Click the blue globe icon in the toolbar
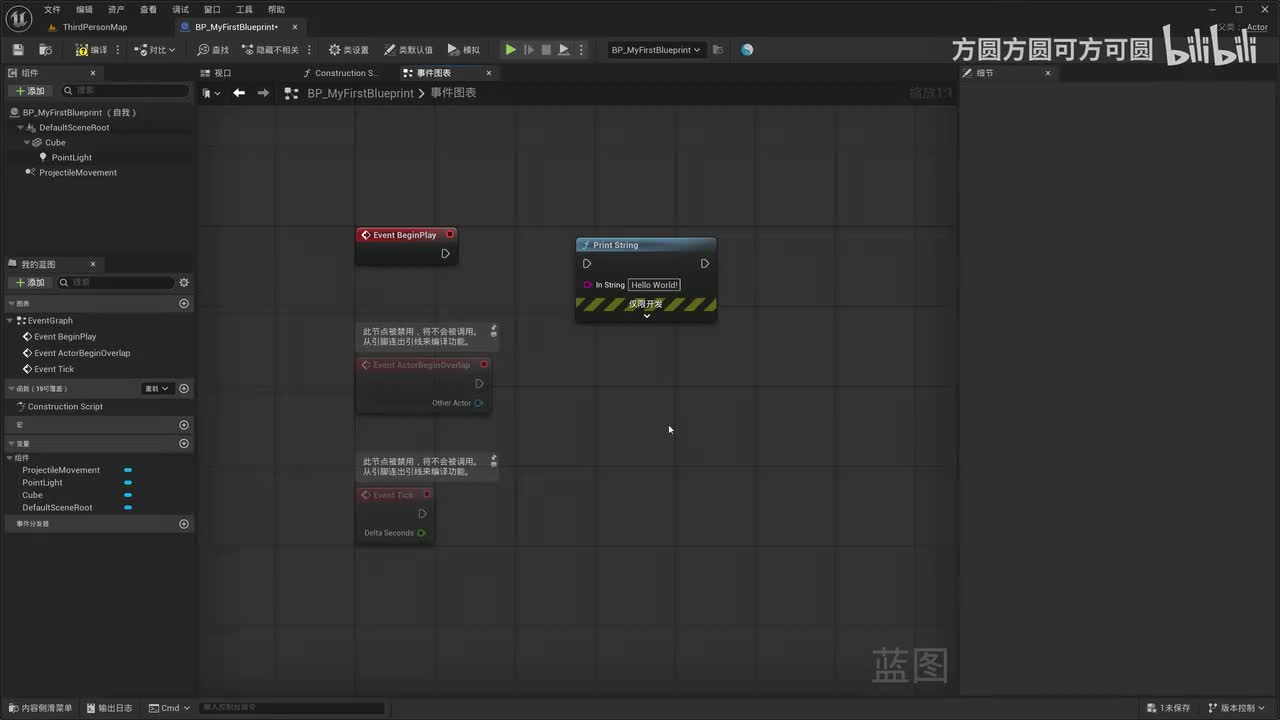The height and width of the screenshot is (720, 1280). click(x=747, y=49)
